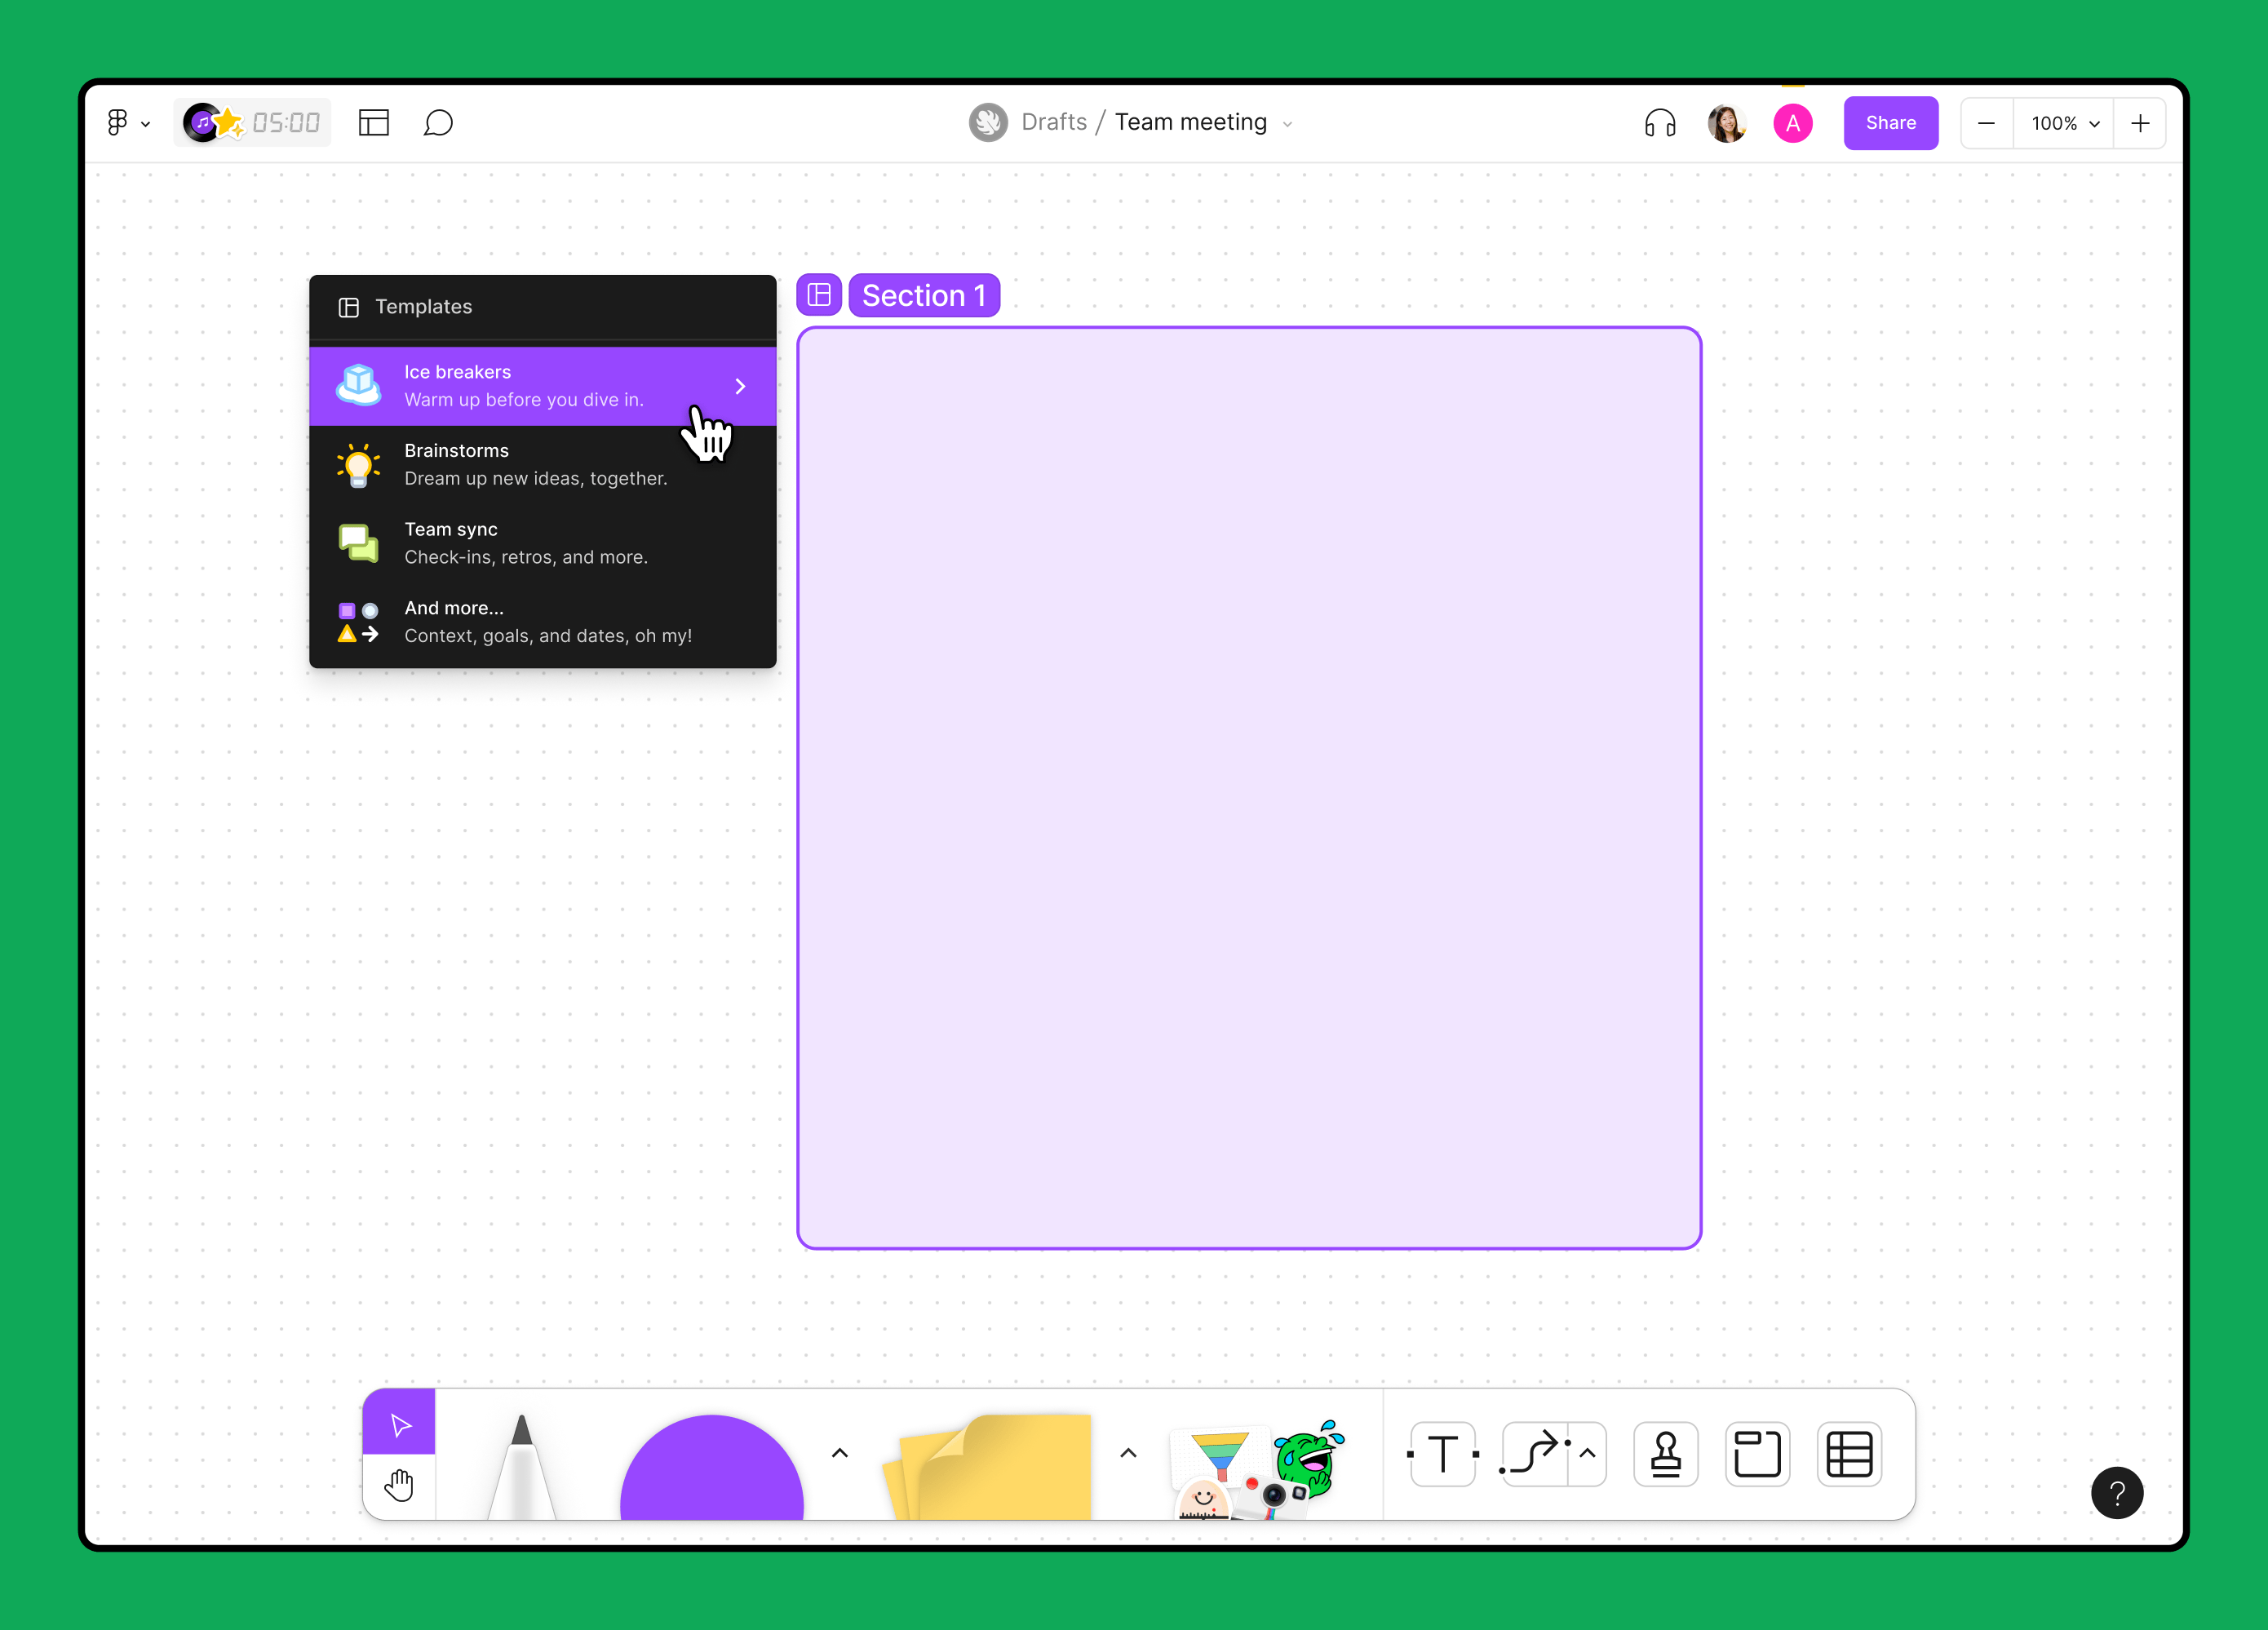This screenshot has height=1630, width=2268.
Task: Select the text tool
Action: pyautogui.click(x=1442, y=1453)
